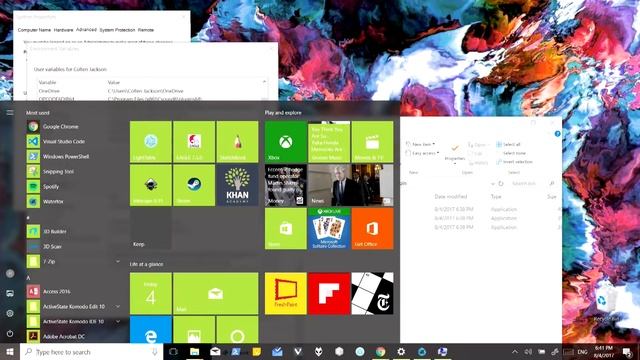This screenshot has height=360, width=640.
Task: Click Type here to search box
Action: 91,351
